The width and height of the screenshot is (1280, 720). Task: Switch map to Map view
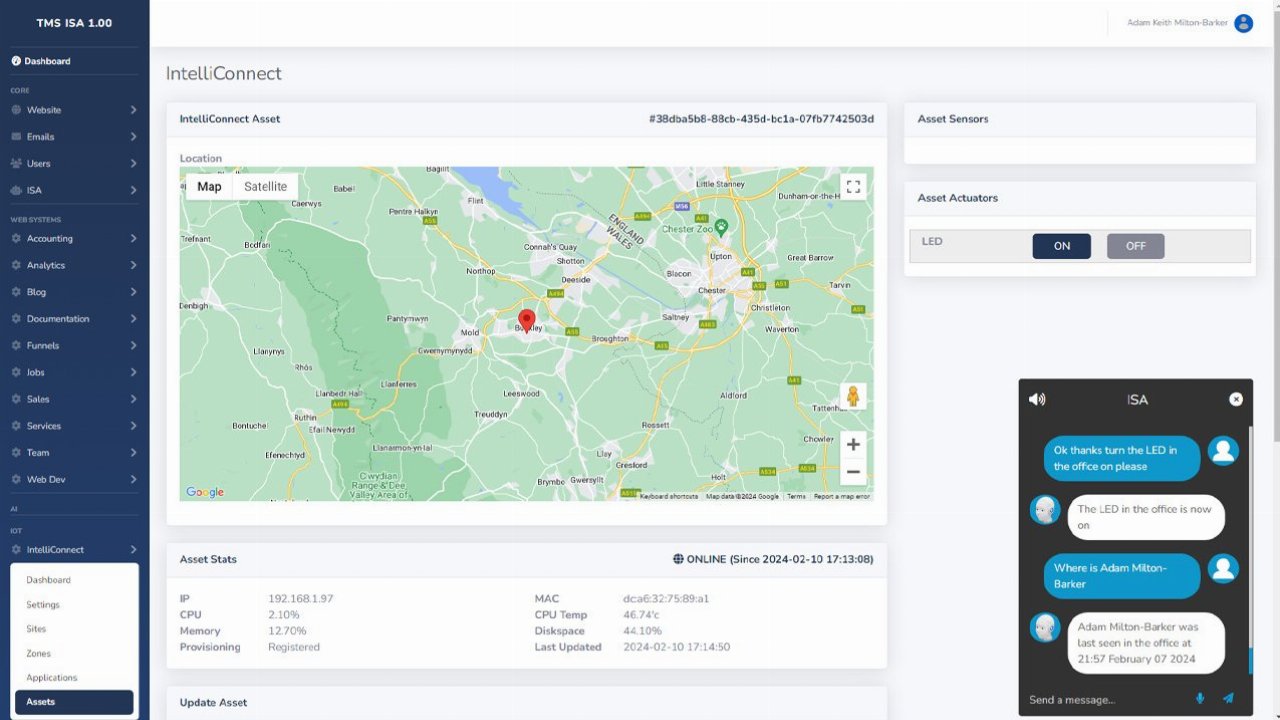209,187
